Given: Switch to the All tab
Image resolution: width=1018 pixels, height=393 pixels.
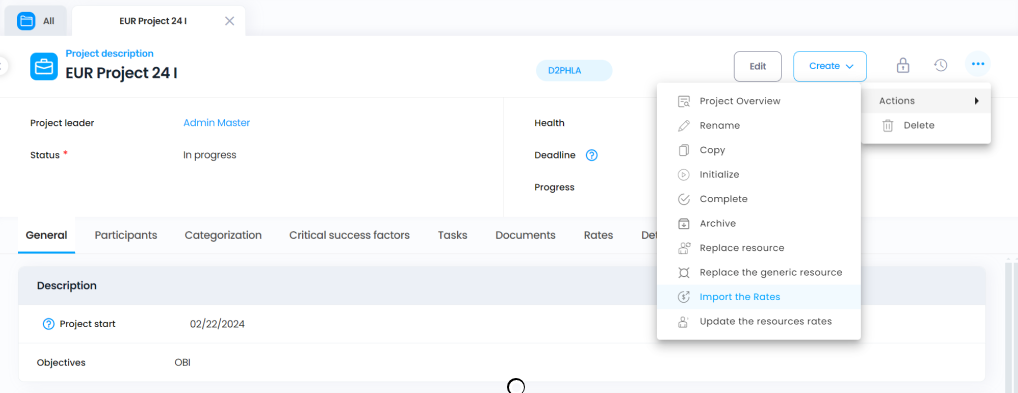Looking at the screenshot, I should [x=36, y=21].
